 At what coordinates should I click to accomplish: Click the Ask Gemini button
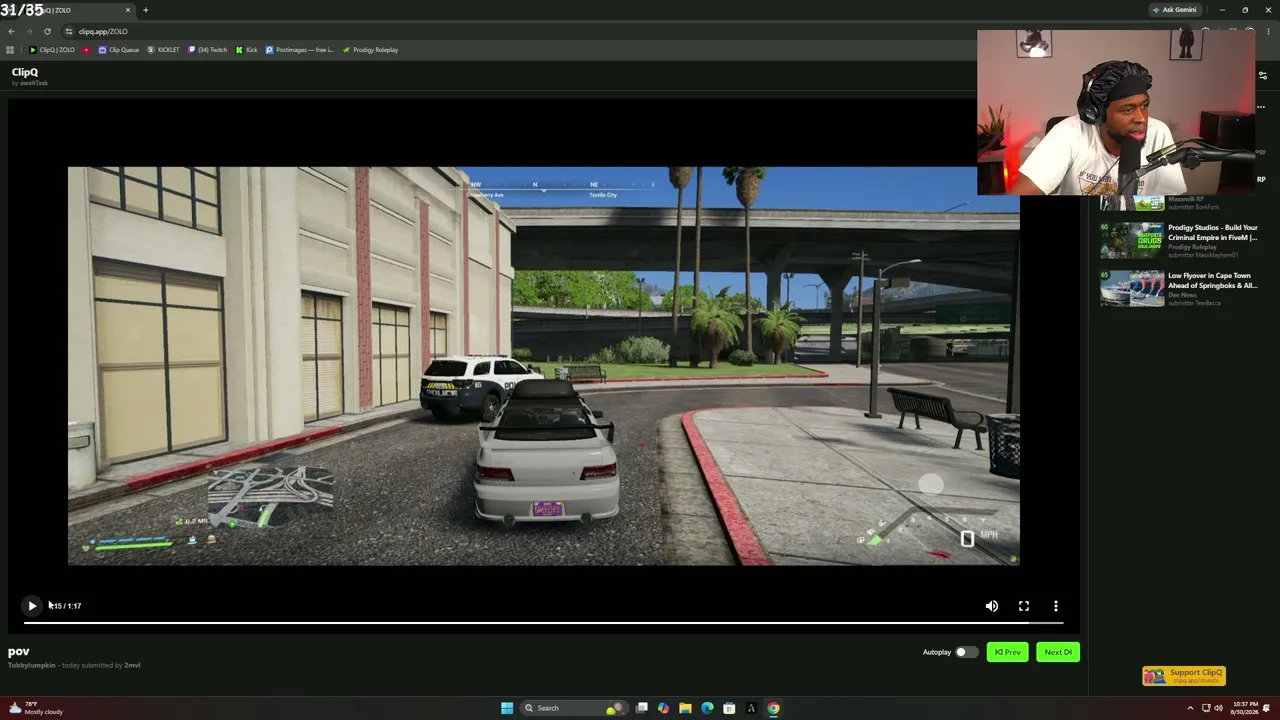[1175, 10]
